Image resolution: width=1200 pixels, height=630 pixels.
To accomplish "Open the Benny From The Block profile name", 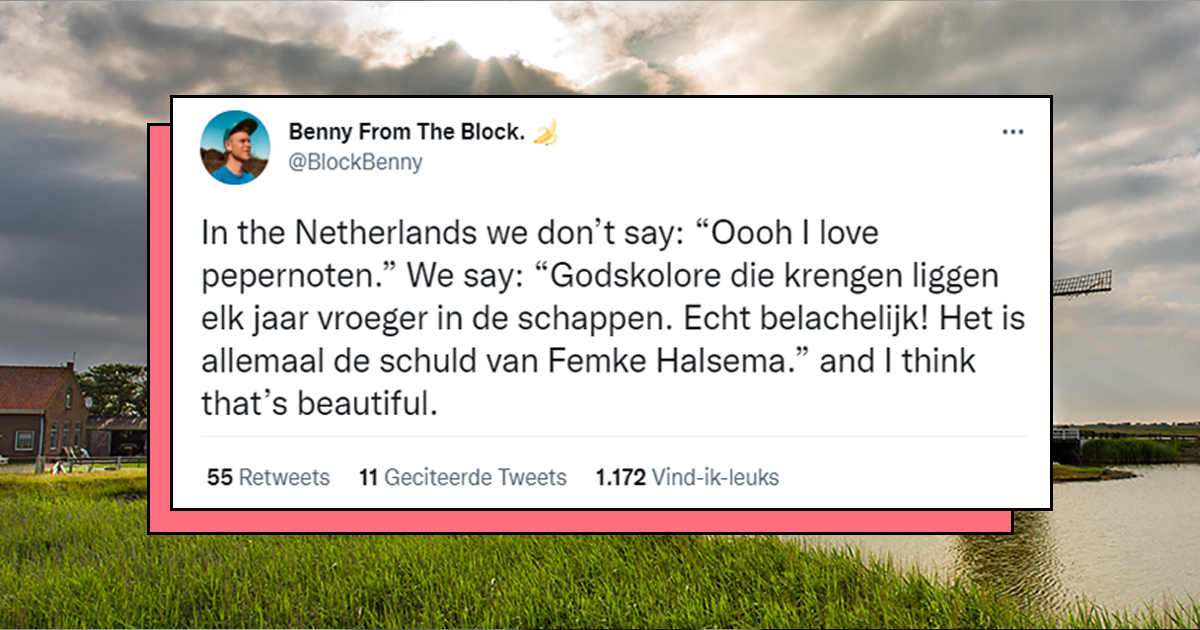I will coord(407,133).
